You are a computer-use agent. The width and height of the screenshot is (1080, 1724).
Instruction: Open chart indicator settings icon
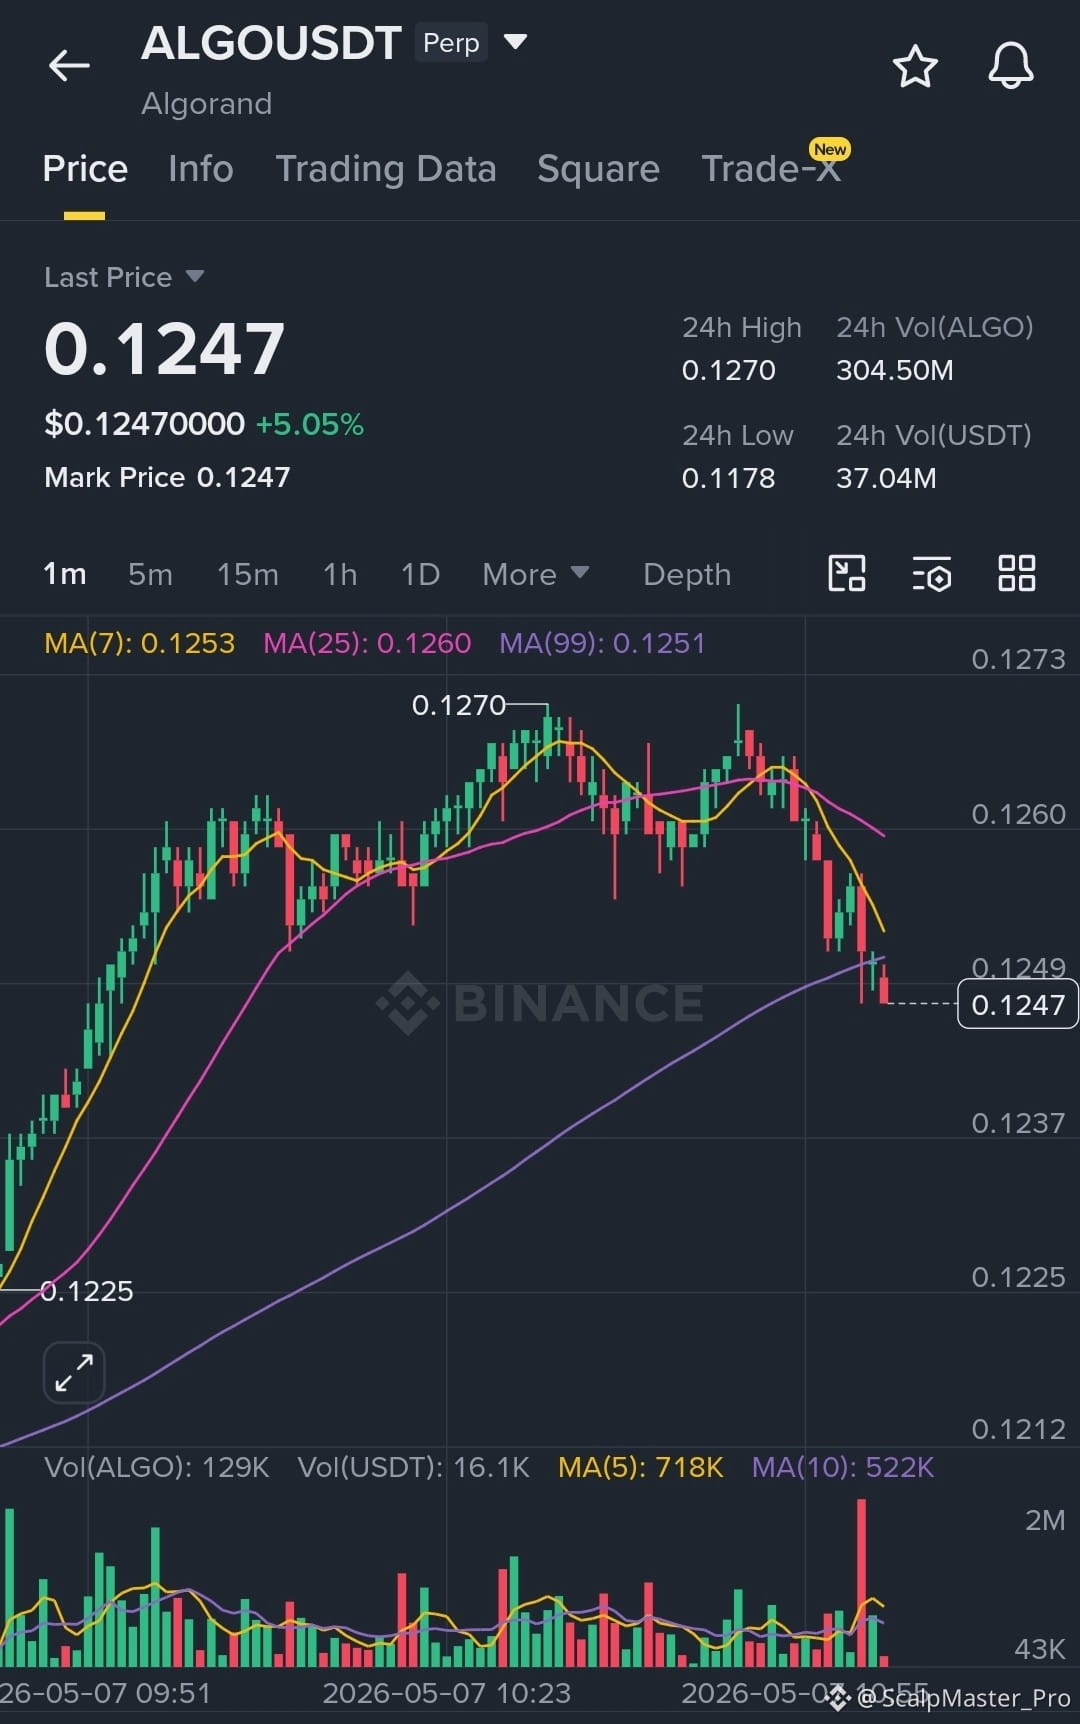932,574
